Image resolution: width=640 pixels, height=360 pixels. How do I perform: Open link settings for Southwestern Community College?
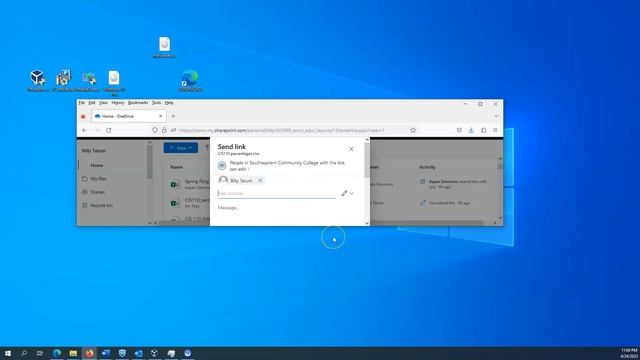pyautogui.click(x=287, y=166)
